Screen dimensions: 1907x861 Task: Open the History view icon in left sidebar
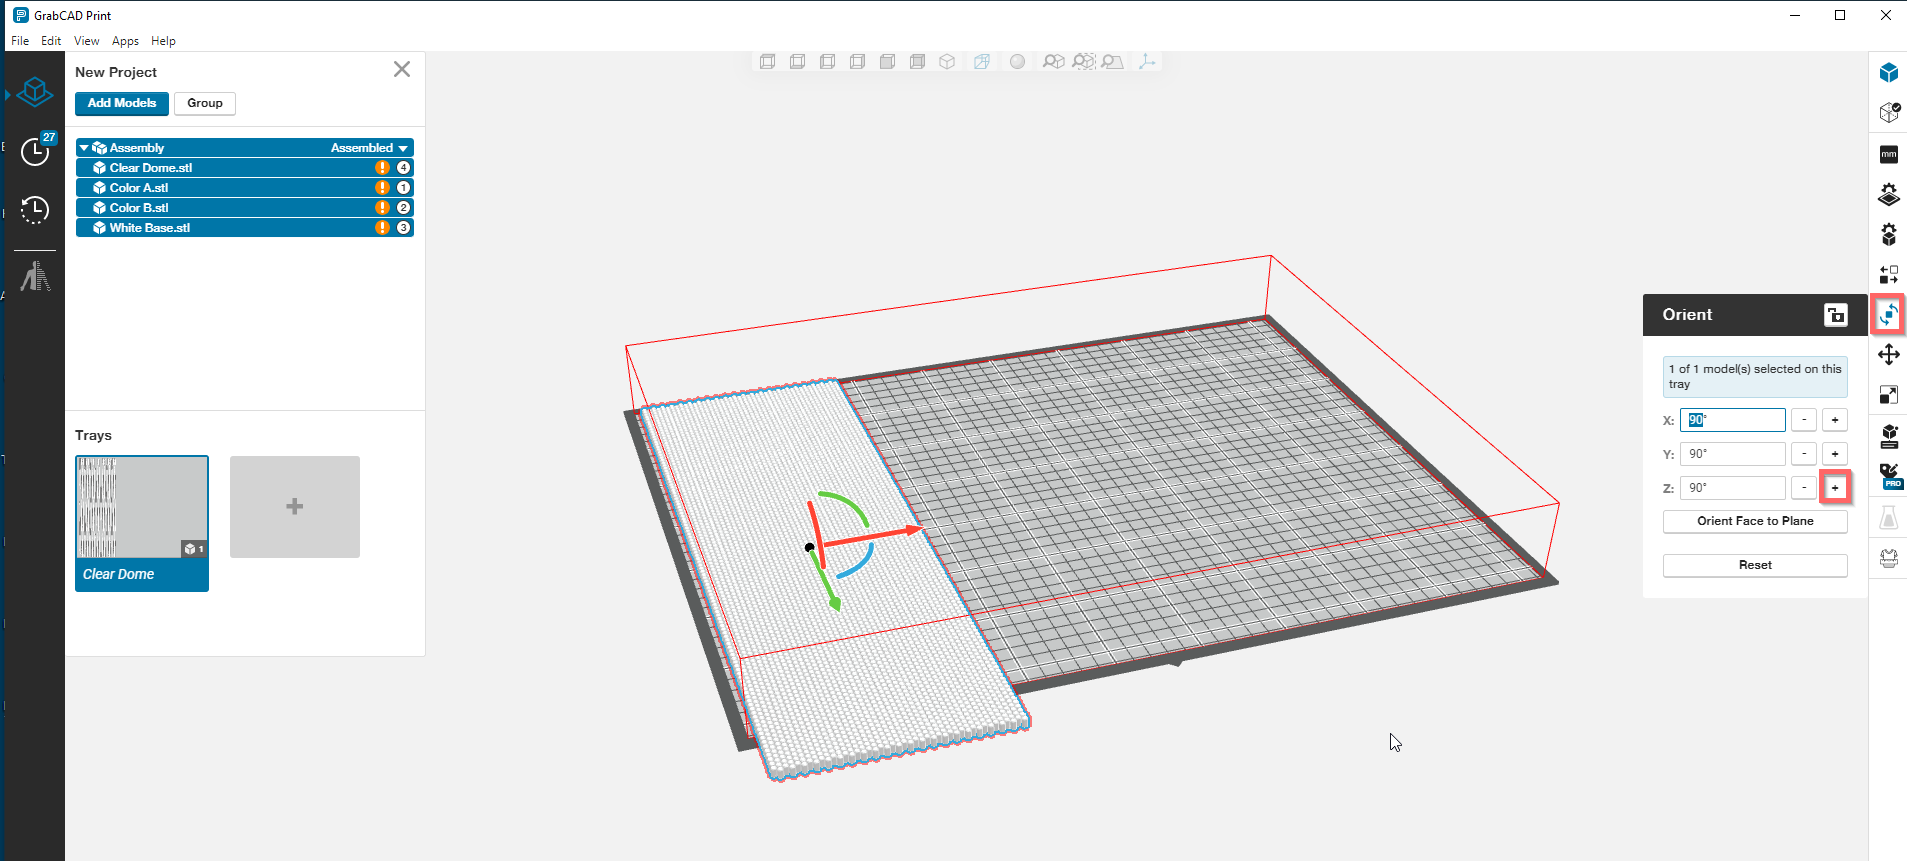tap(35, 209)
